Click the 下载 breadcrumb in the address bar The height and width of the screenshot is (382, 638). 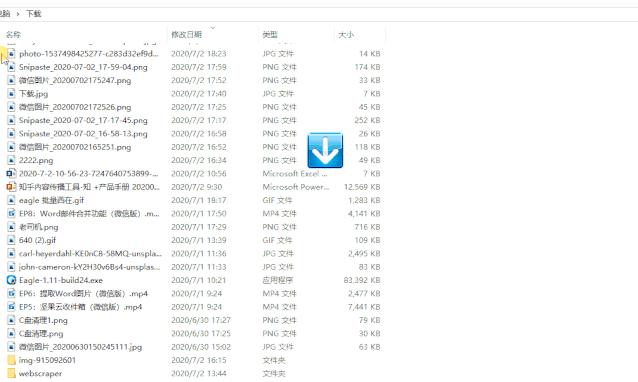(34, 14)
